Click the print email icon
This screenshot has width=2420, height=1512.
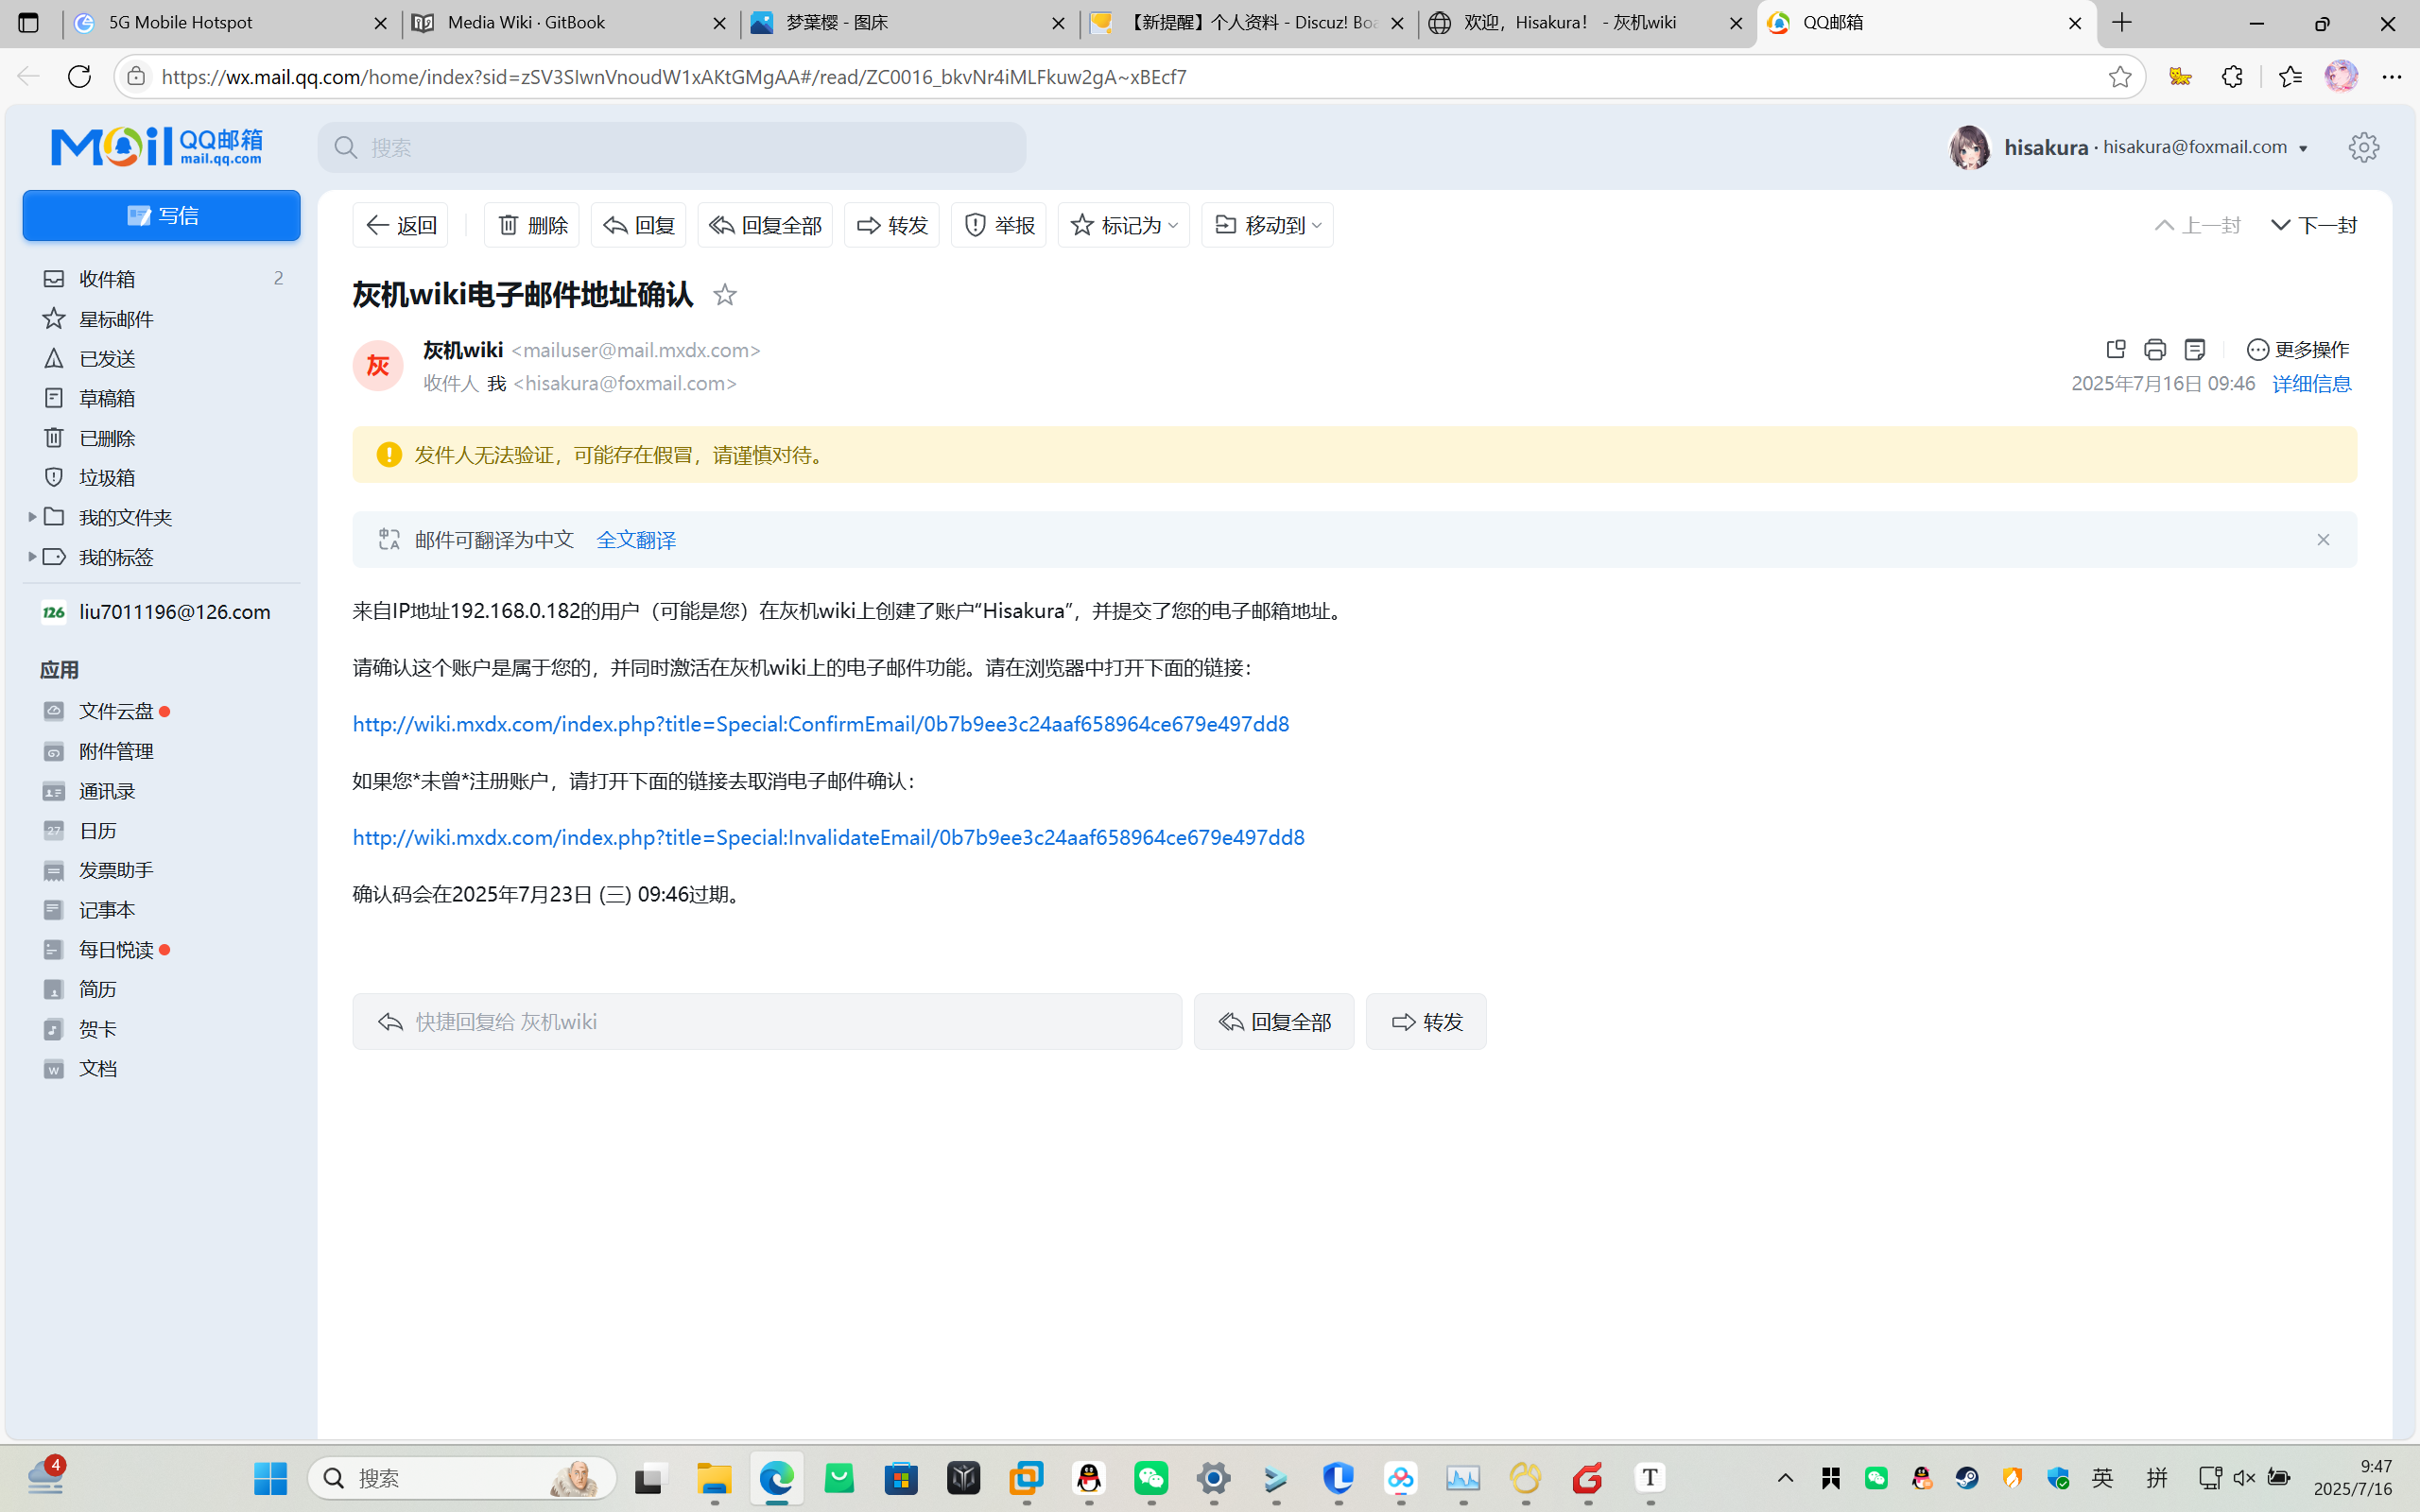pos(2155,349)
